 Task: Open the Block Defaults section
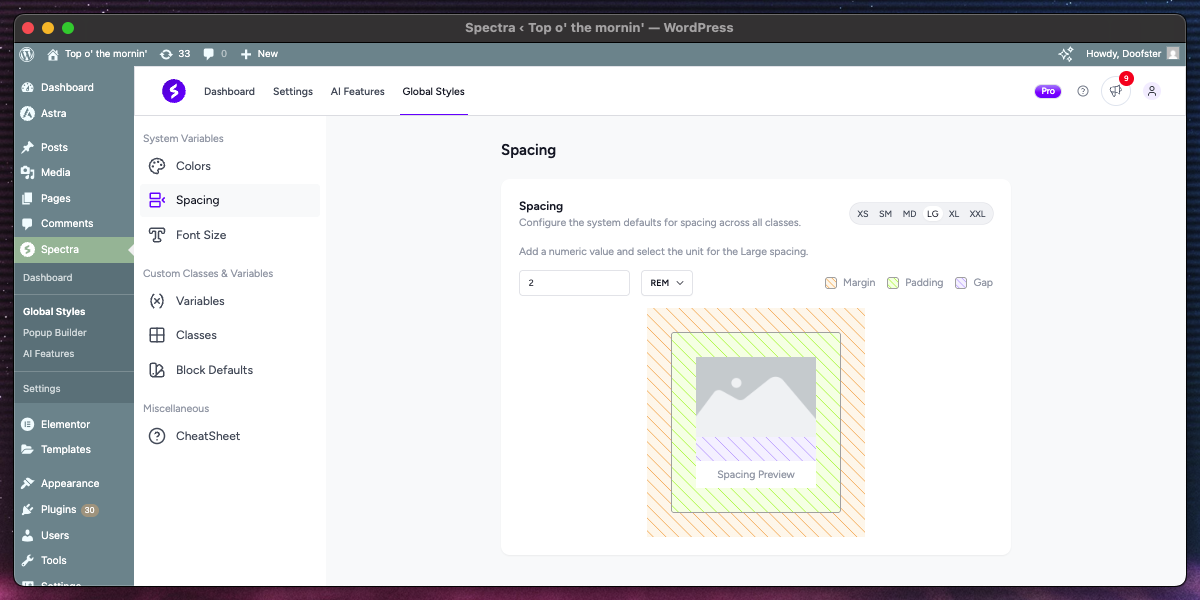click(x=214, y=370)
